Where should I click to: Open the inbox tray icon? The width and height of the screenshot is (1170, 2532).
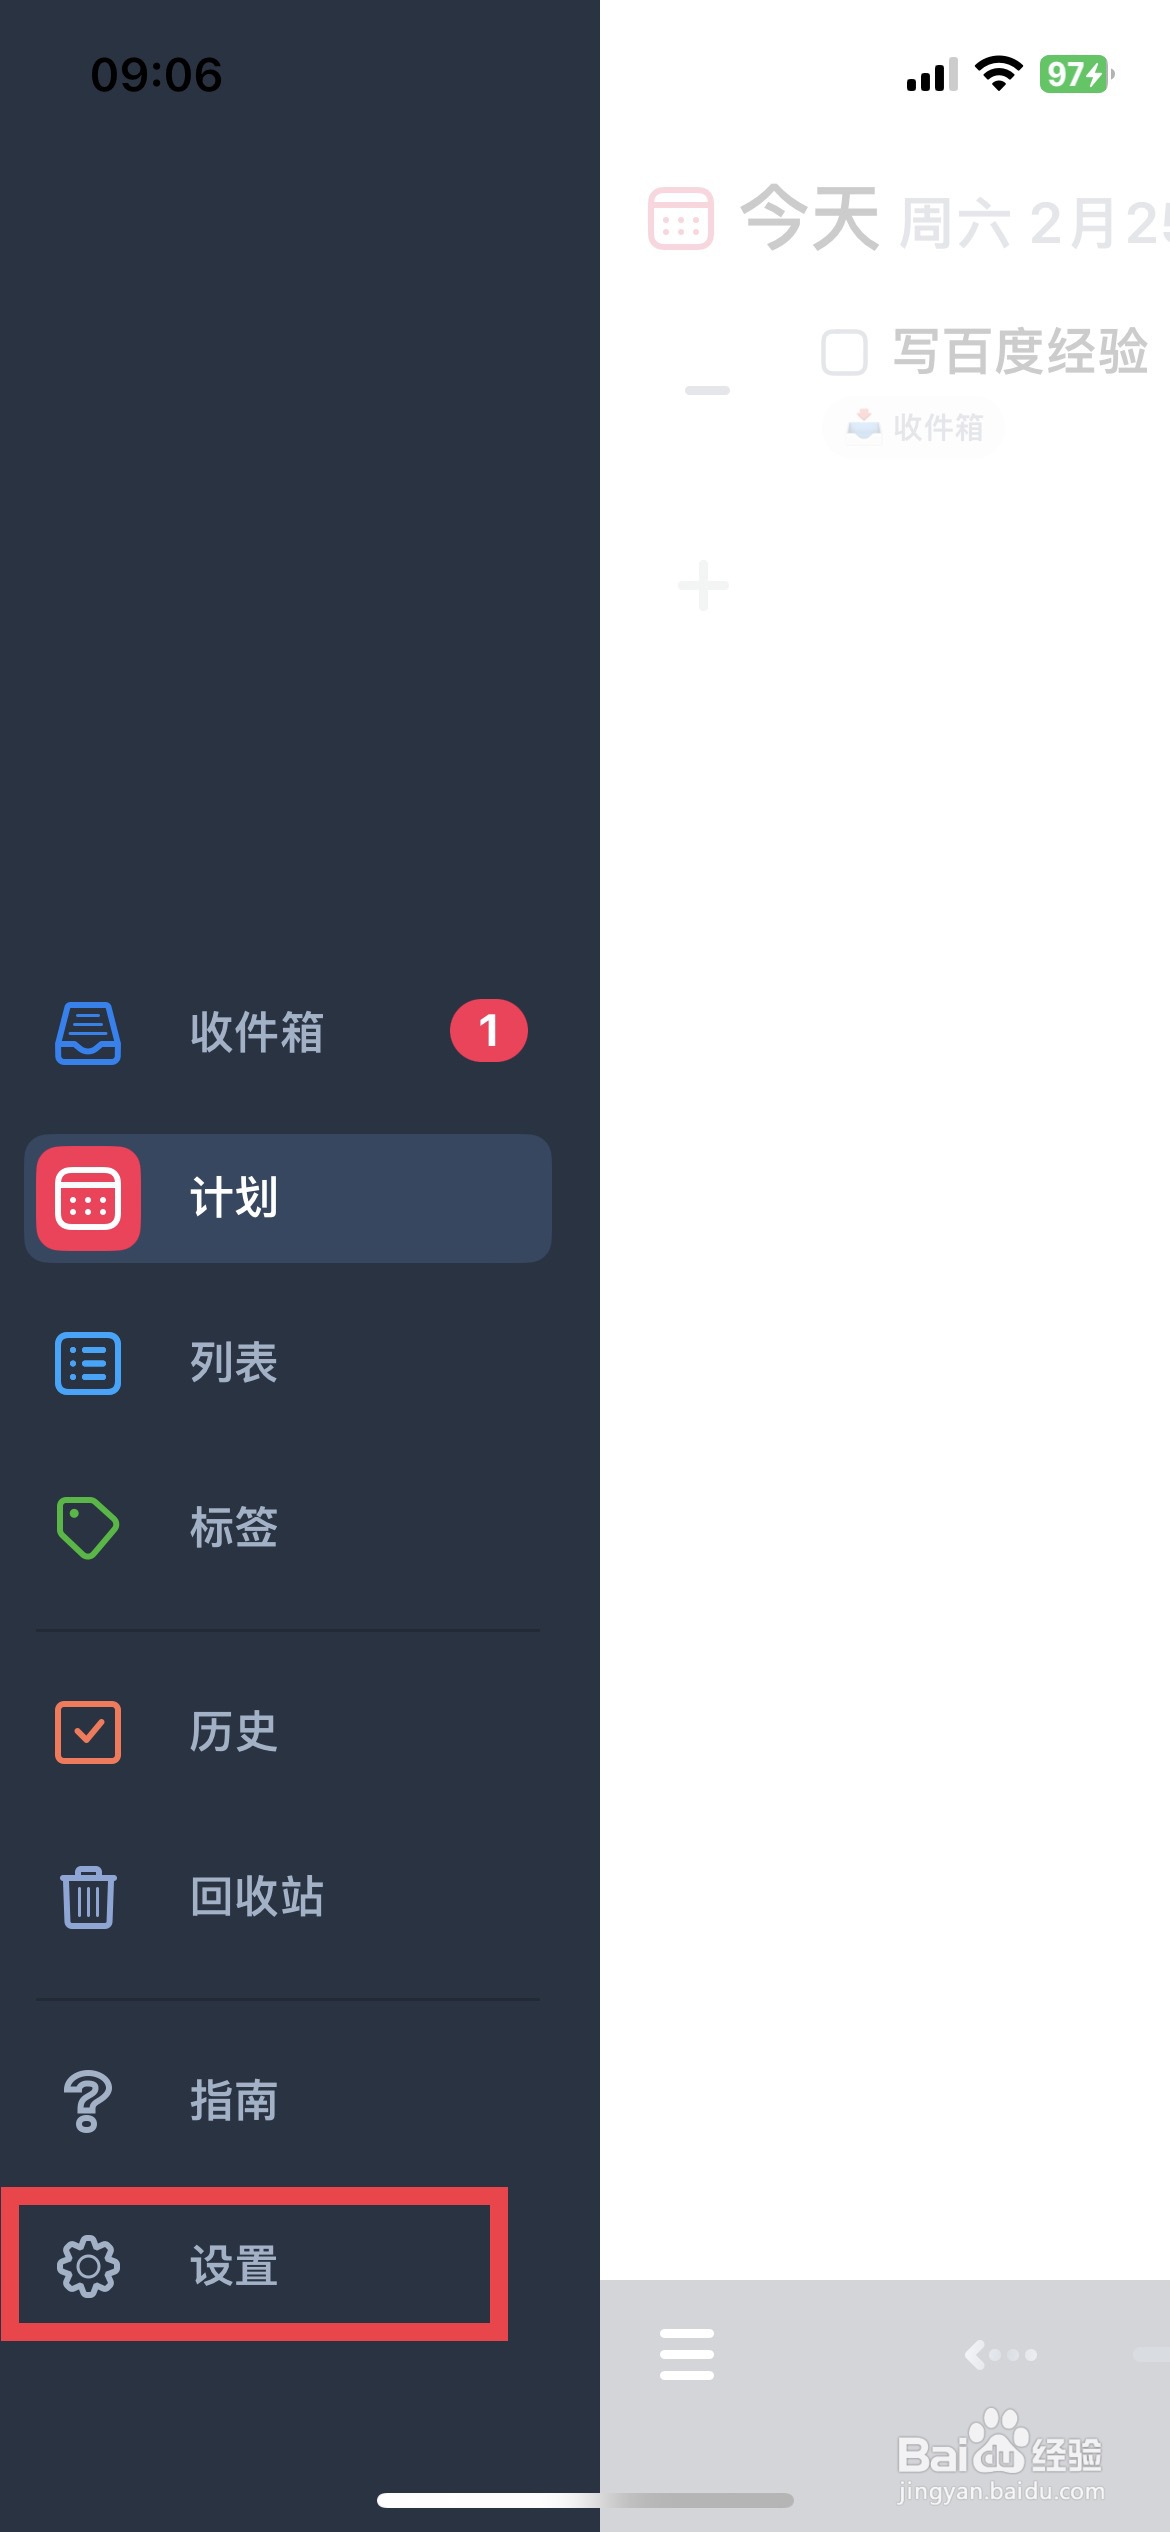[x=88, y=1032]
